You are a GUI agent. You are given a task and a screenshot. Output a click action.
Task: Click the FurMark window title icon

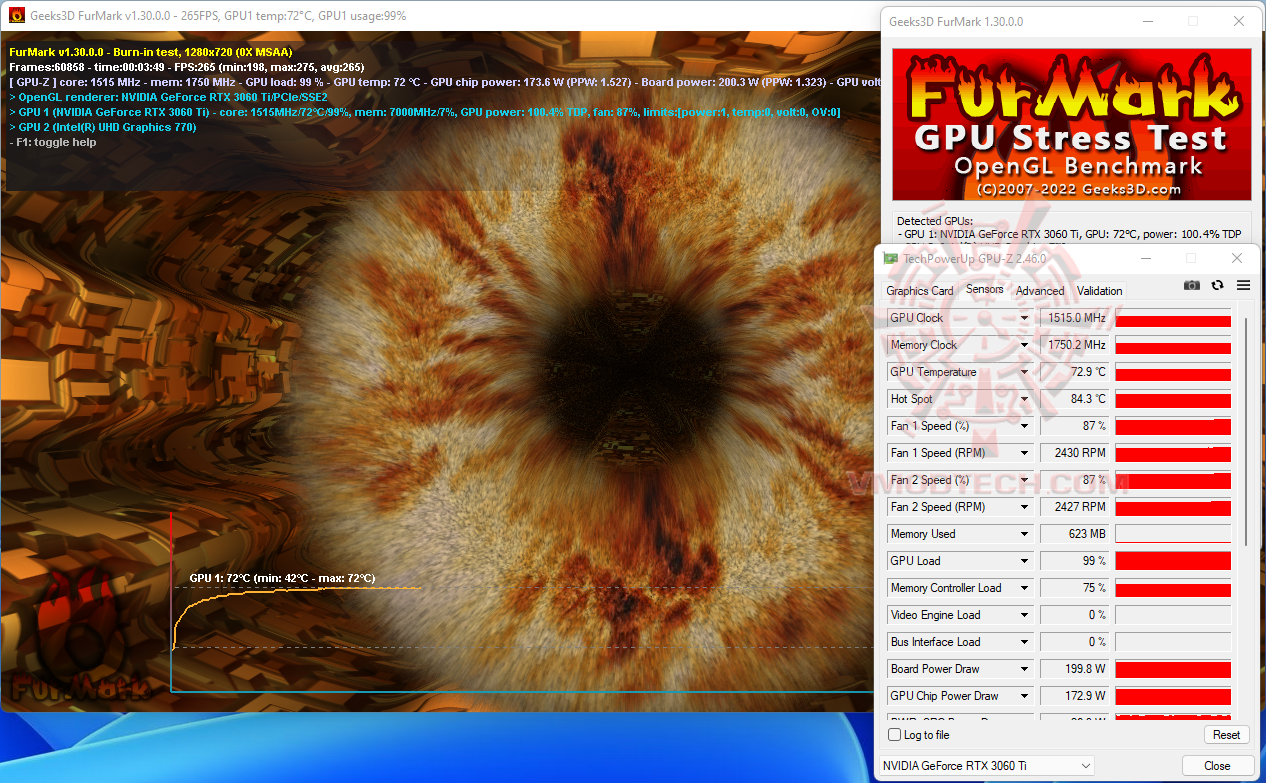tap(16, 16)
